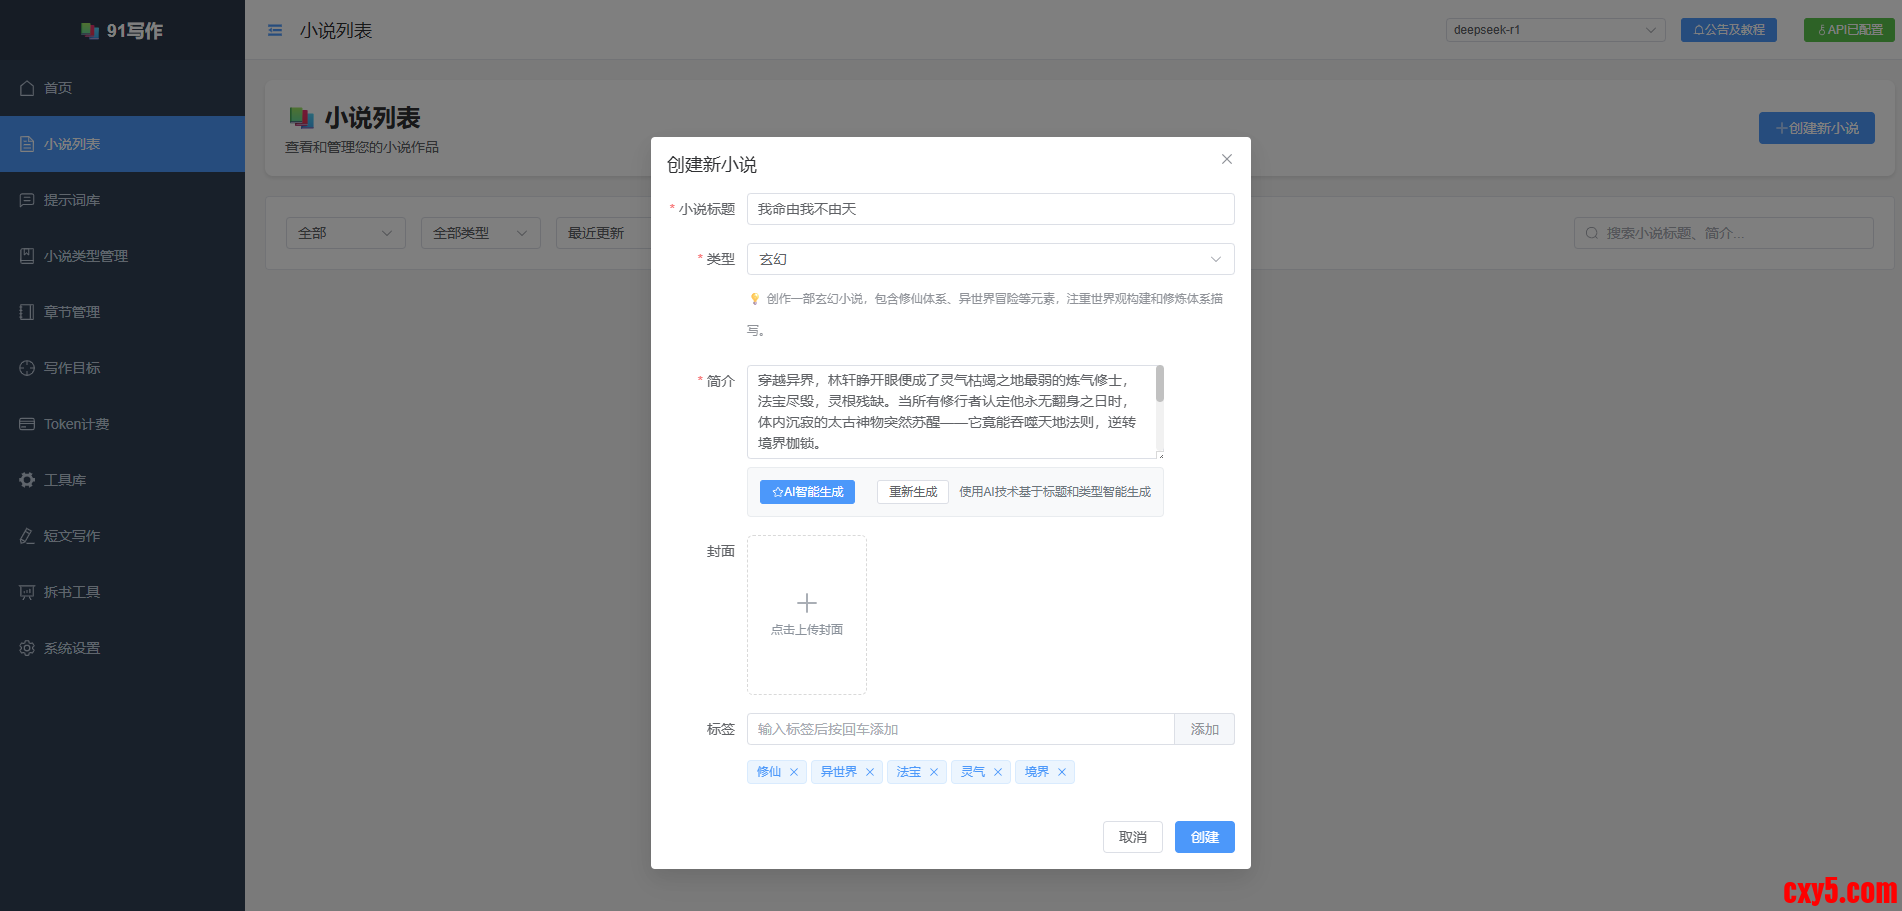1902x911 pixels.
Task: Click the blue 创建 button
Action: tap(1204, 837)
